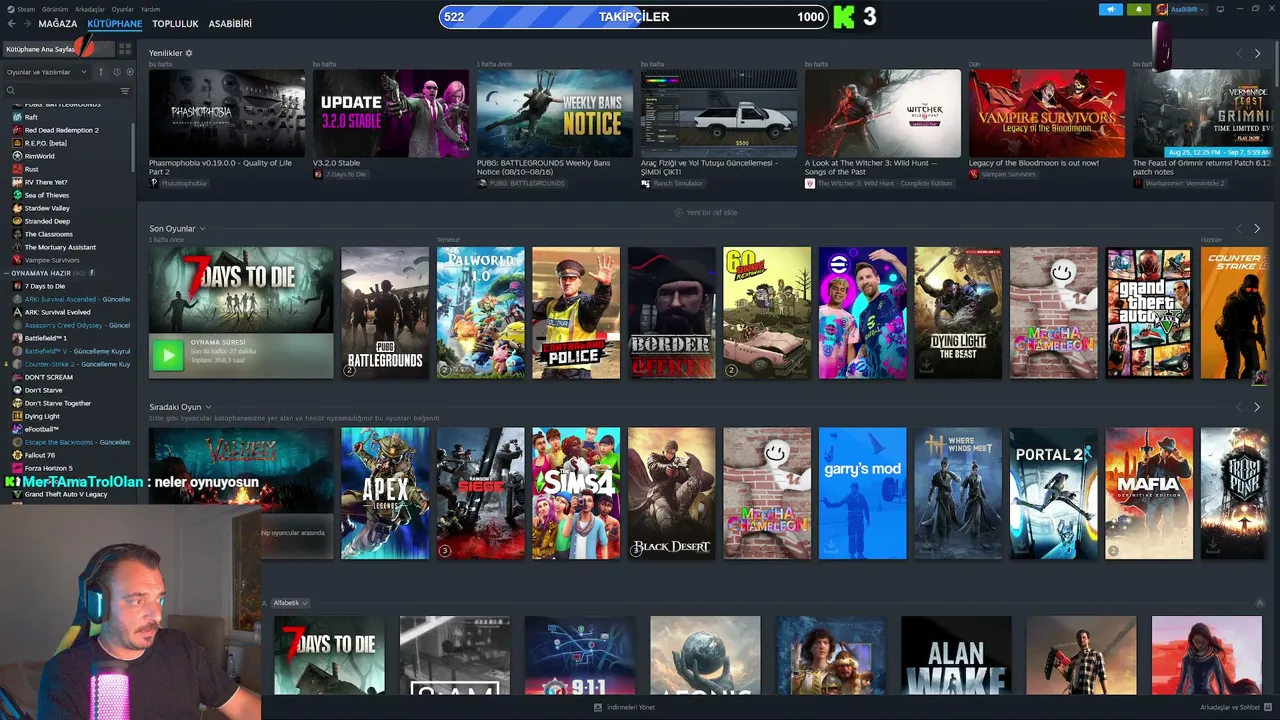Screen dimensions: 1280x720
Task: Click the Don't Starve icon in sidebar
Action: coord(17,390)
